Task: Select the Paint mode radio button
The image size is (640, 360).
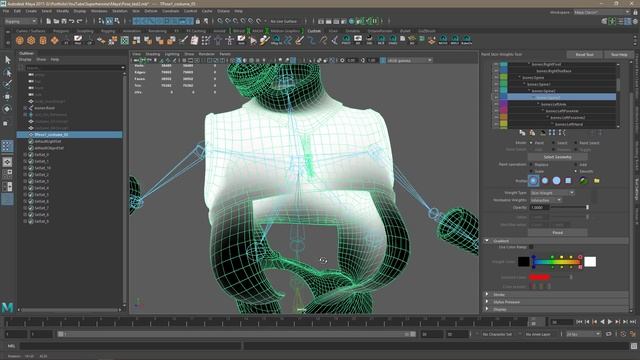Action: point(531,143)
